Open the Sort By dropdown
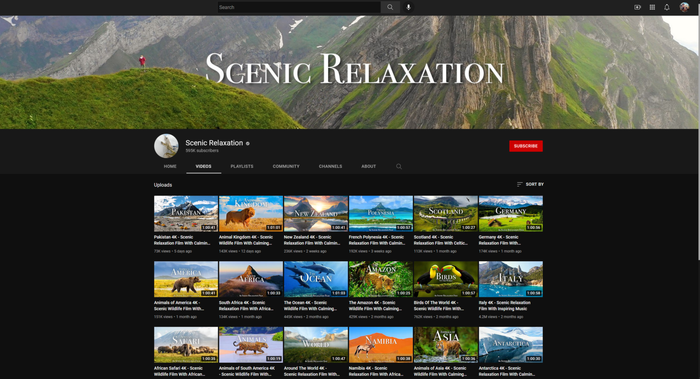The height and width of the screenshot is (379, 700). tap(530, 184)
